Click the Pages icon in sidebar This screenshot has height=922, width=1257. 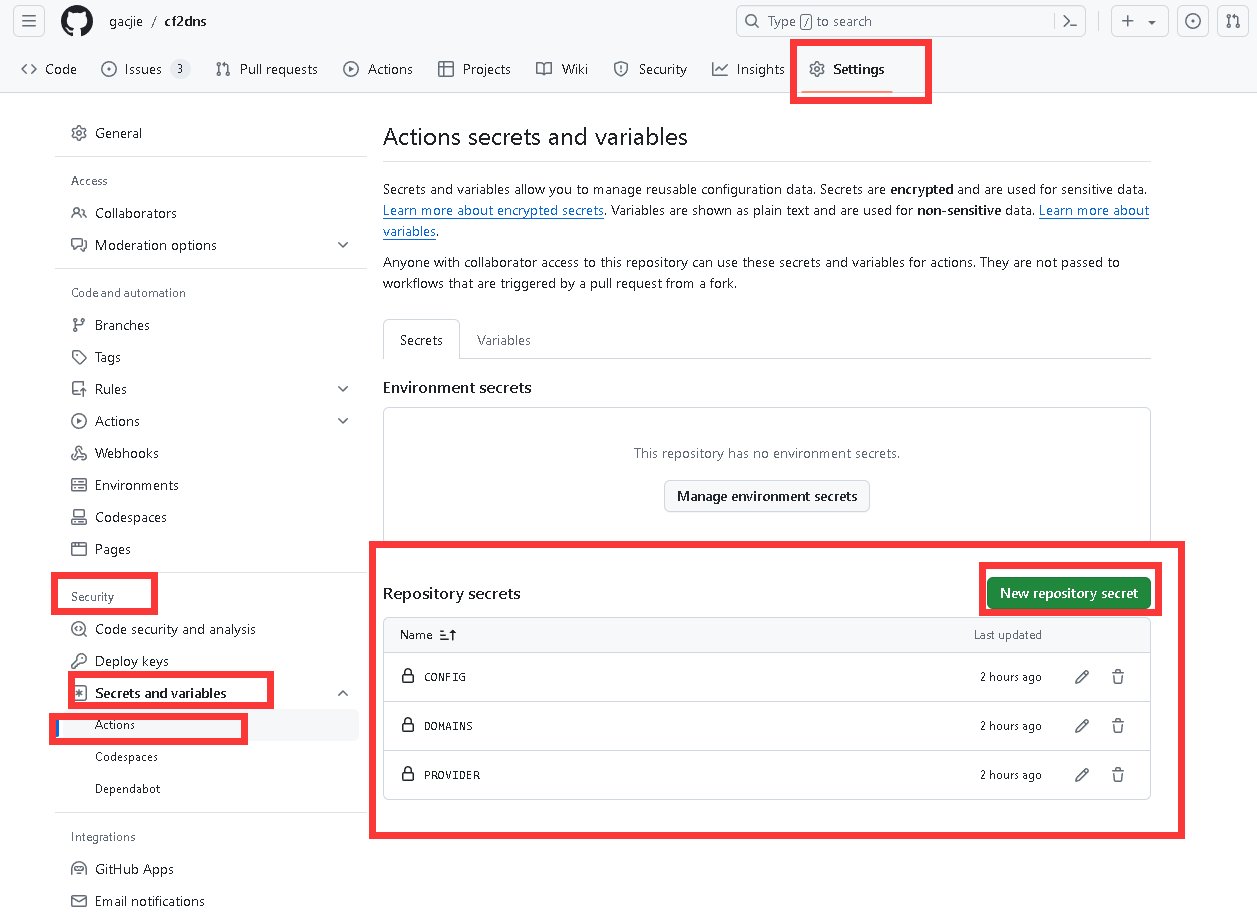pos(79,549)
